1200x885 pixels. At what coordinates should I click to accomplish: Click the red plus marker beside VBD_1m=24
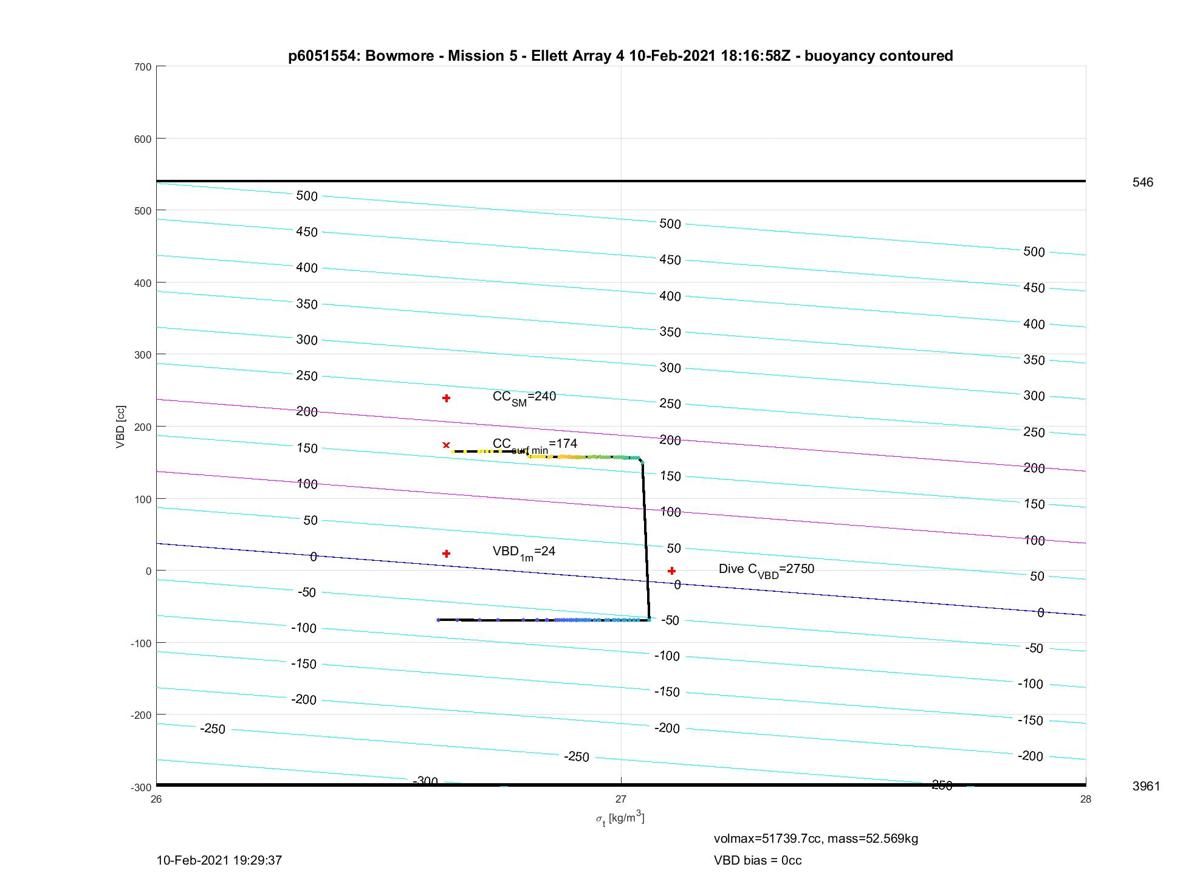point(446,553)
